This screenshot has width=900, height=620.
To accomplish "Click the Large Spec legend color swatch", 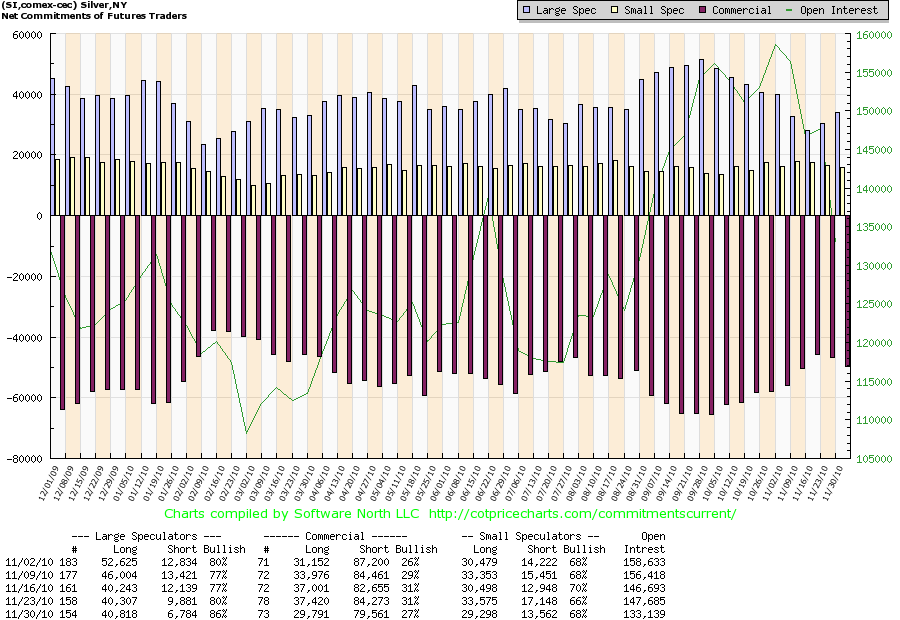I will tap(527, 10).
